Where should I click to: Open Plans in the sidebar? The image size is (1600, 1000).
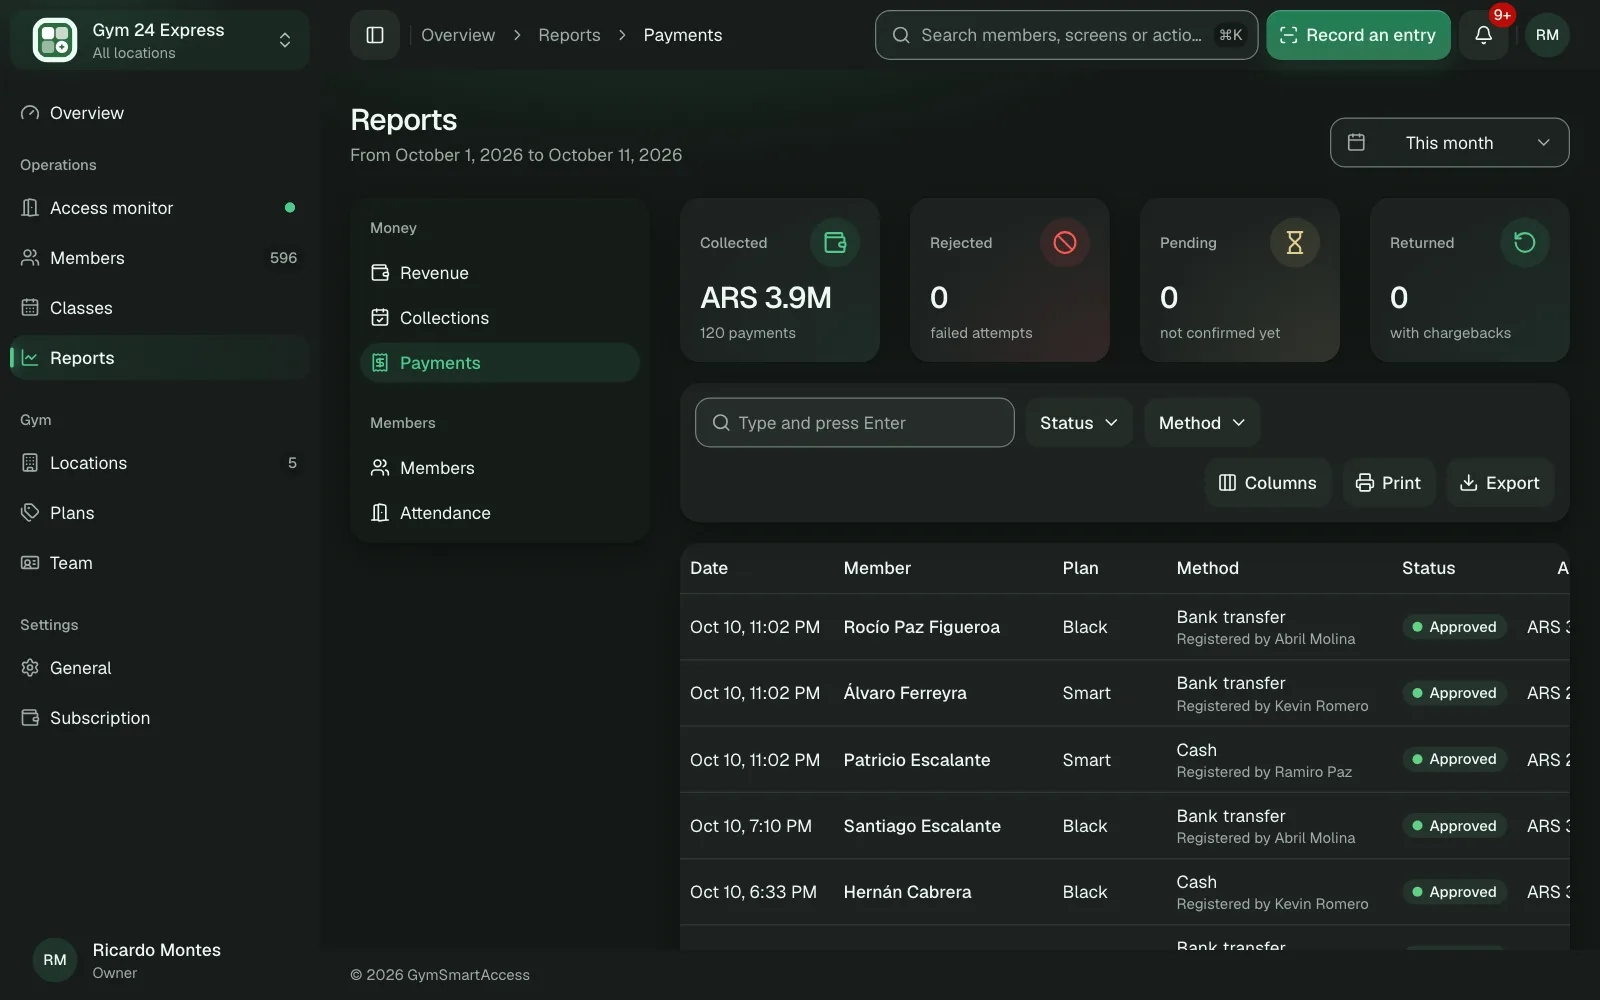[x=160, y=513]
